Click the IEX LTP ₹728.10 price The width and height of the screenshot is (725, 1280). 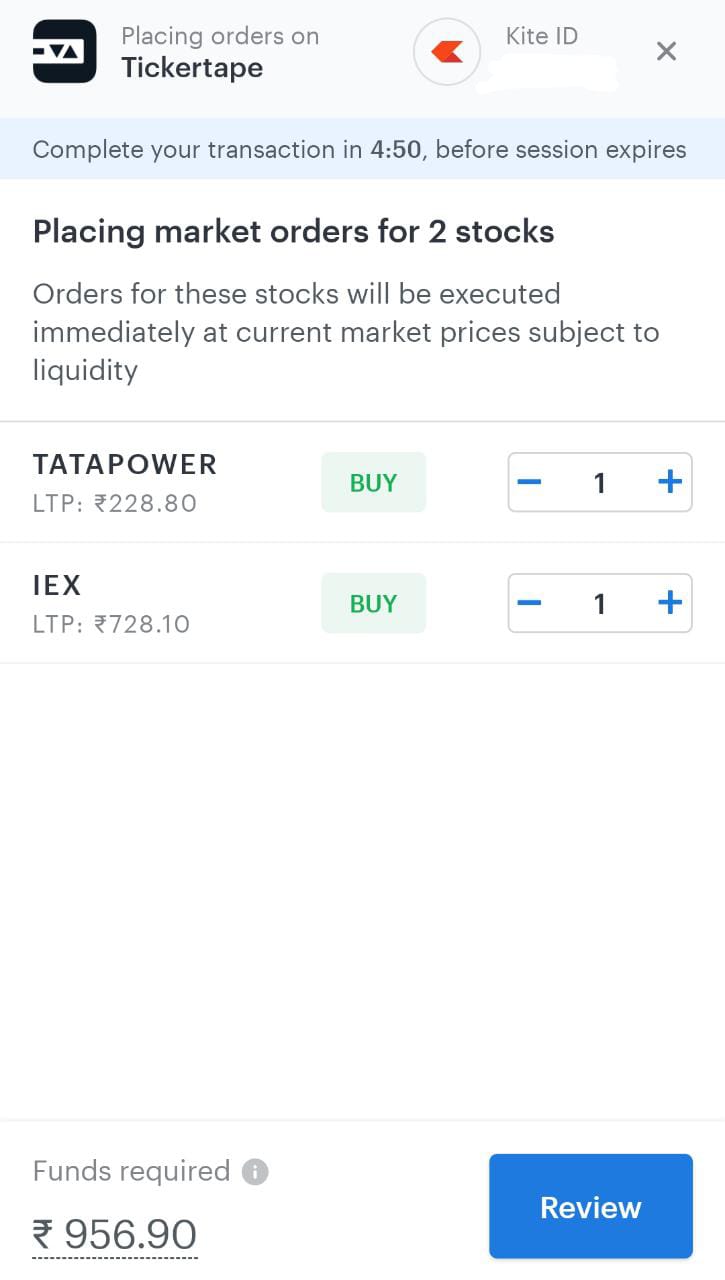(111, 624)
